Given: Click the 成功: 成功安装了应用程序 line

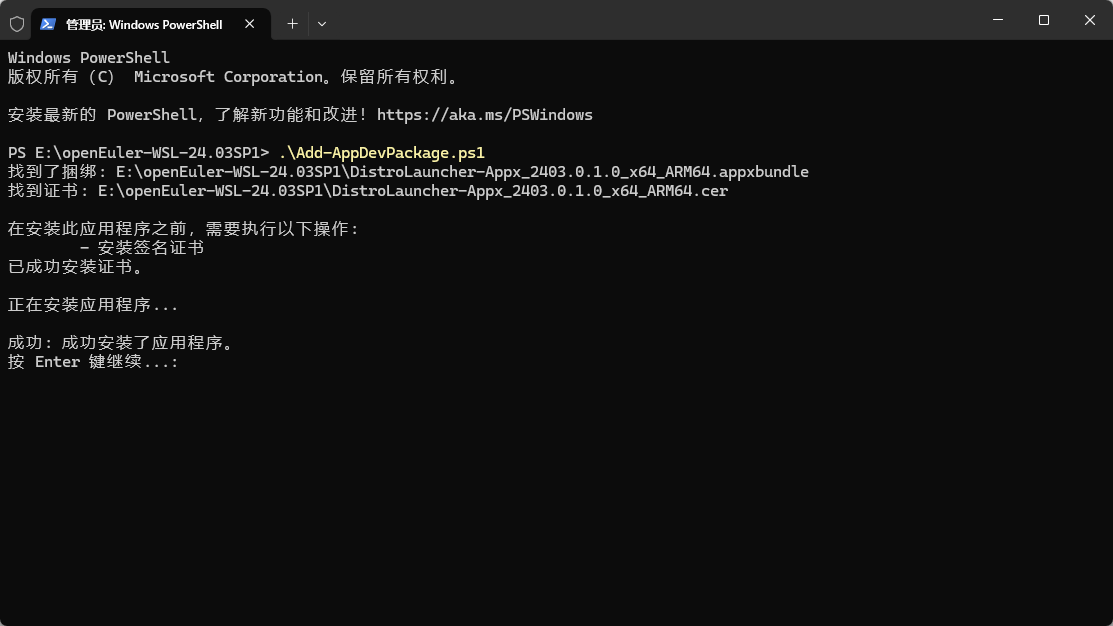Looking at the screenshot, I should pyautogui.click(x=121, y=343).
